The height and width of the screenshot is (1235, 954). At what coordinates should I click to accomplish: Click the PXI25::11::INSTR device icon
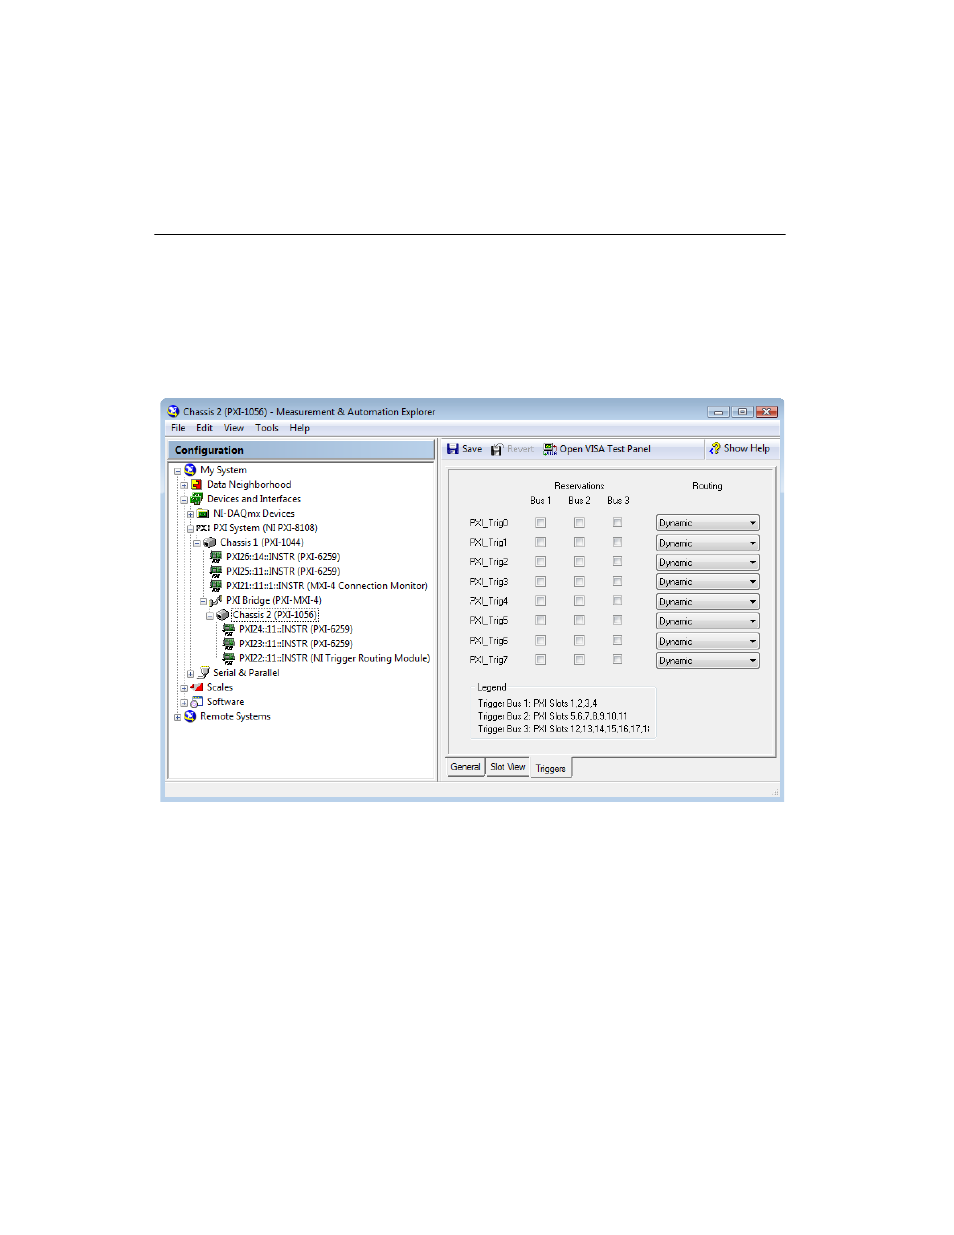click(x=216, y=571)
